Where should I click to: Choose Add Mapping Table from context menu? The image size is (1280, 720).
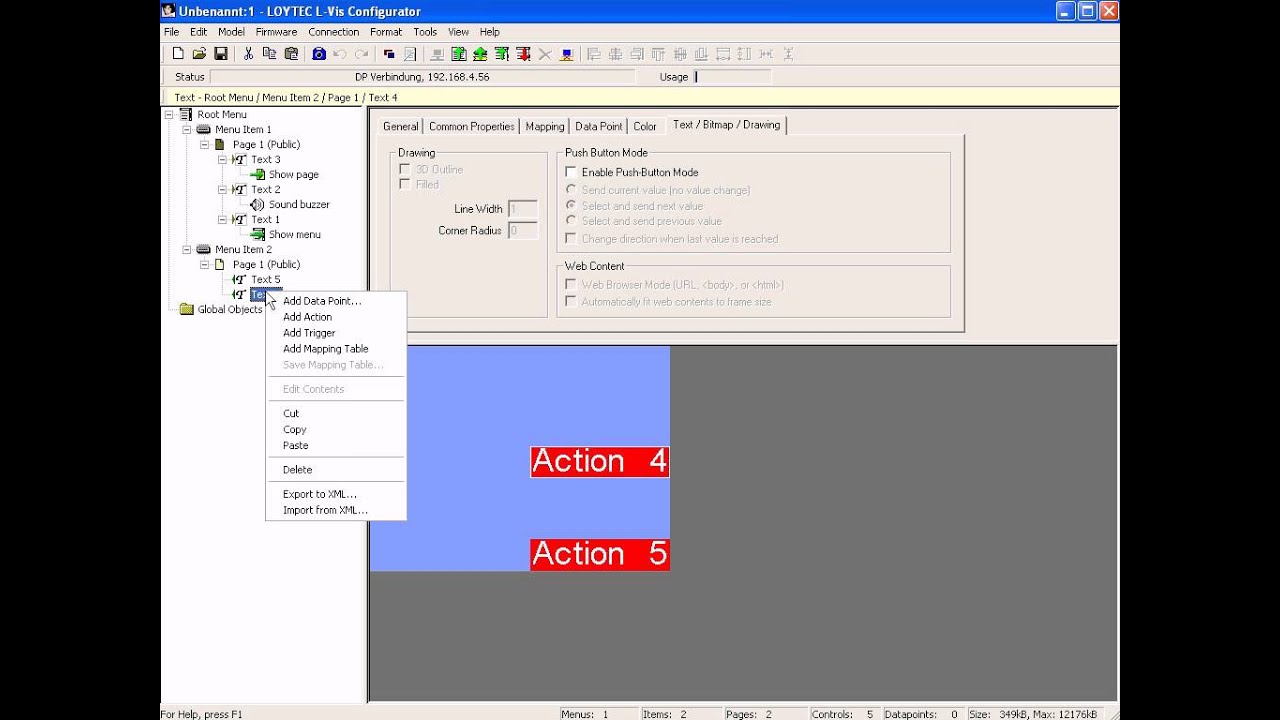336,349
